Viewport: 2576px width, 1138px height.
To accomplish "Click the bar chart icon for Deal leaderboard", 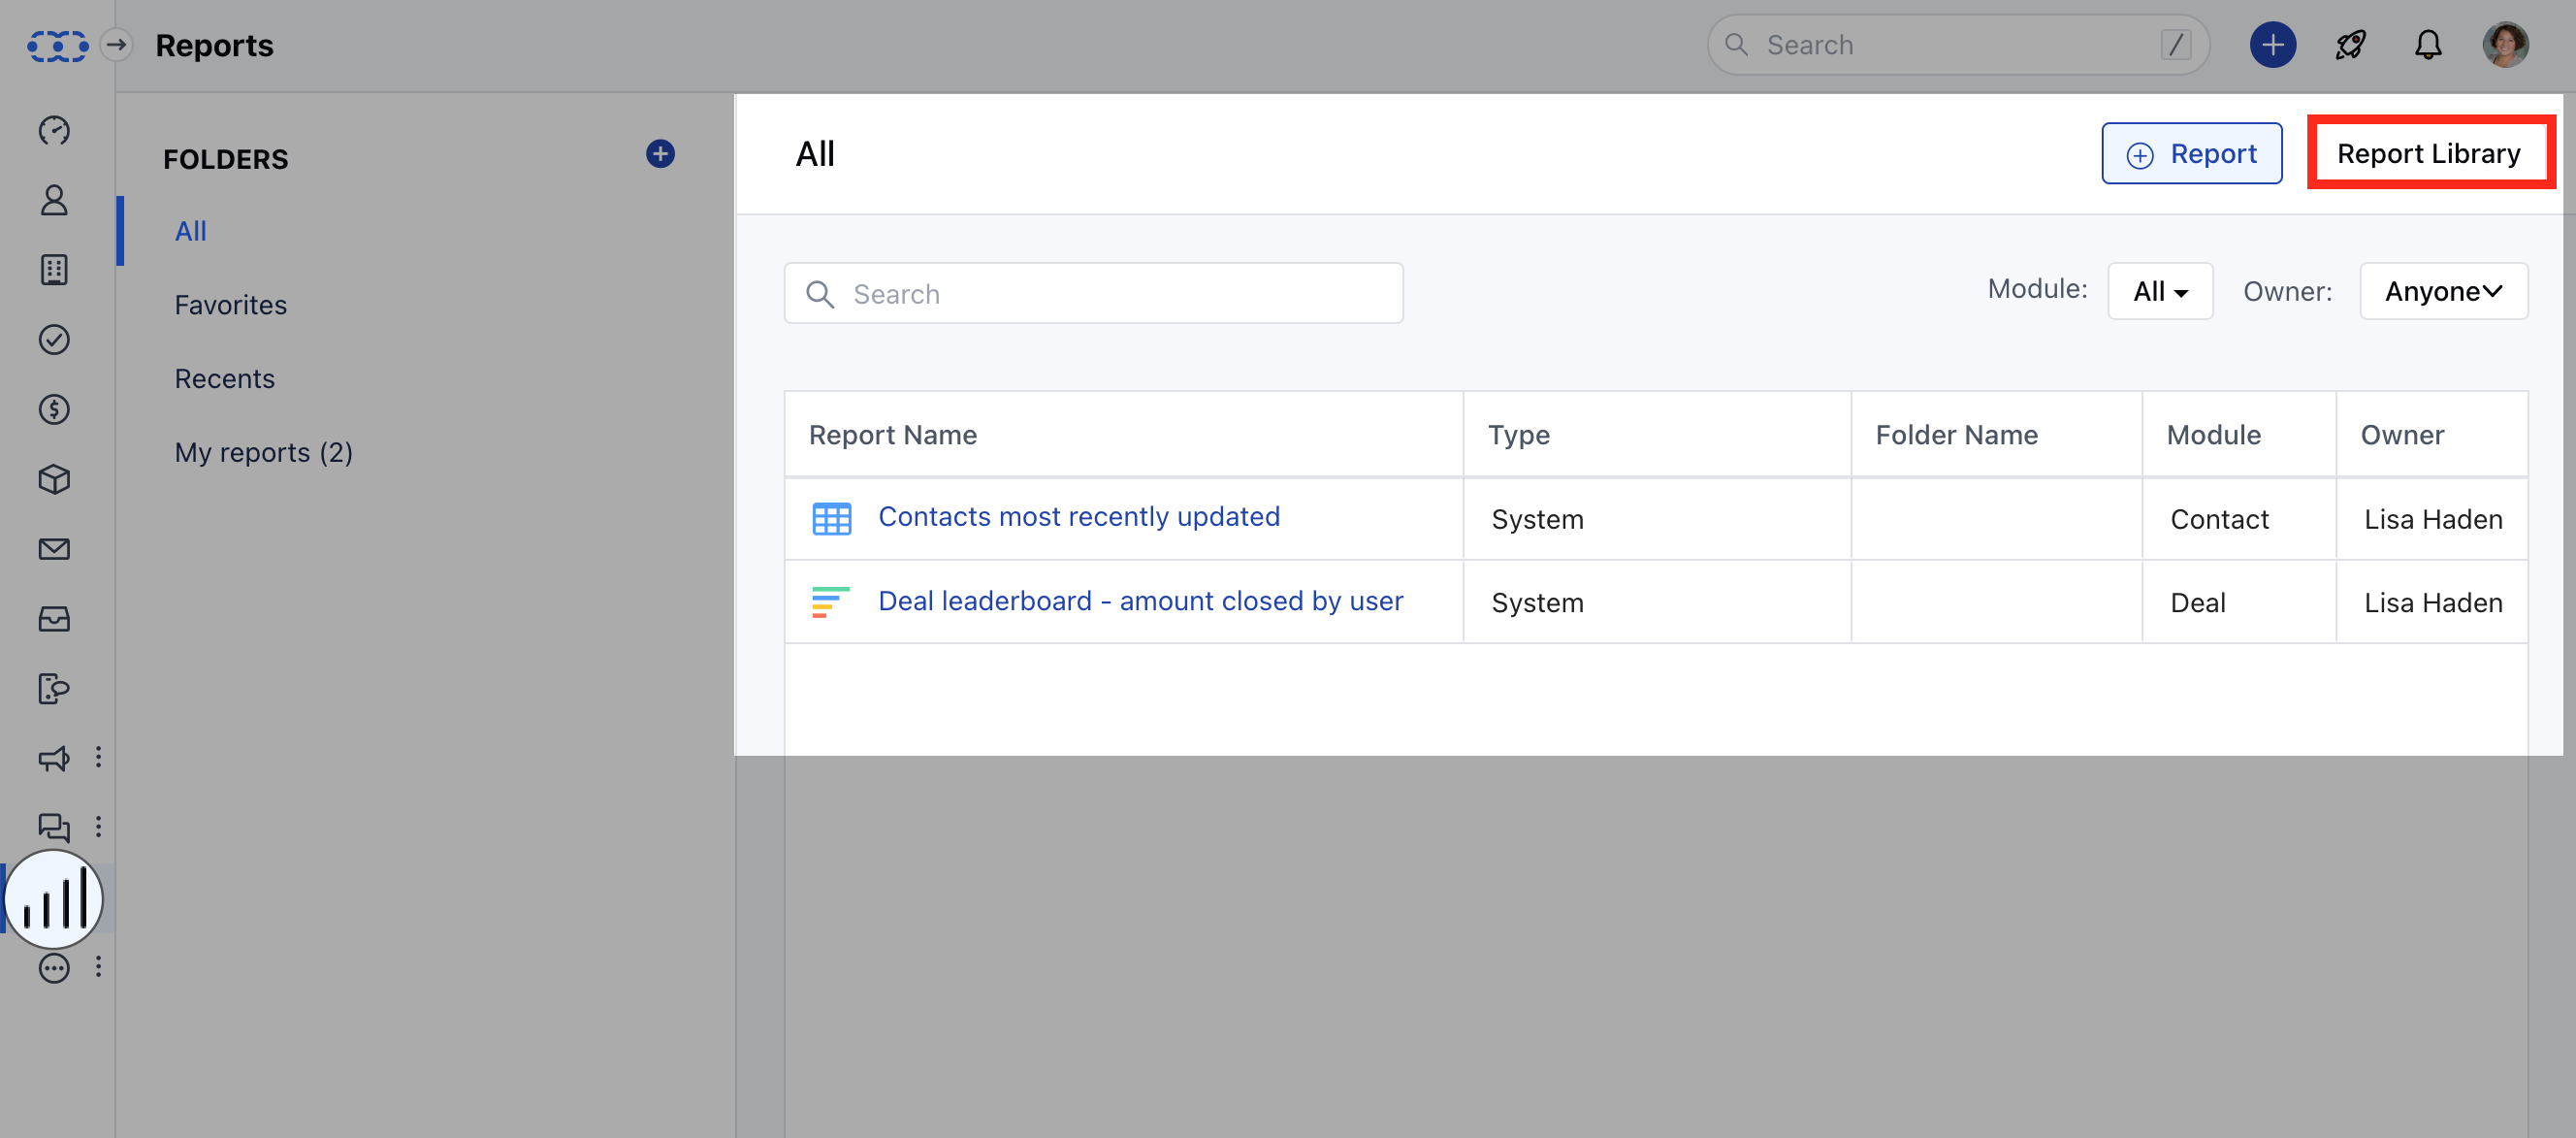I will click(831, 602).
